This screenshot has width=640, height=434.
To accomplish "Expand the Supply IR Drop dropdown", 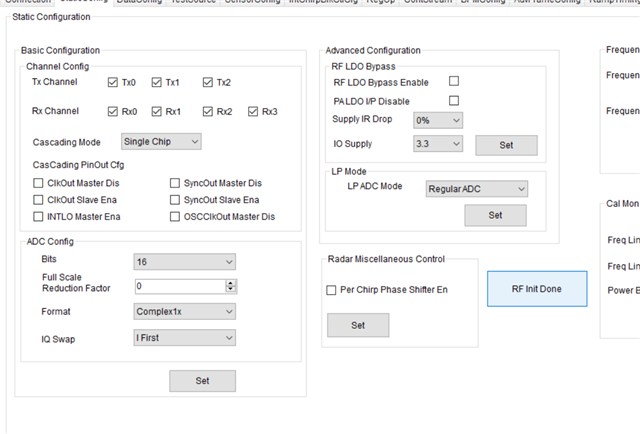I will click(438, 120).
